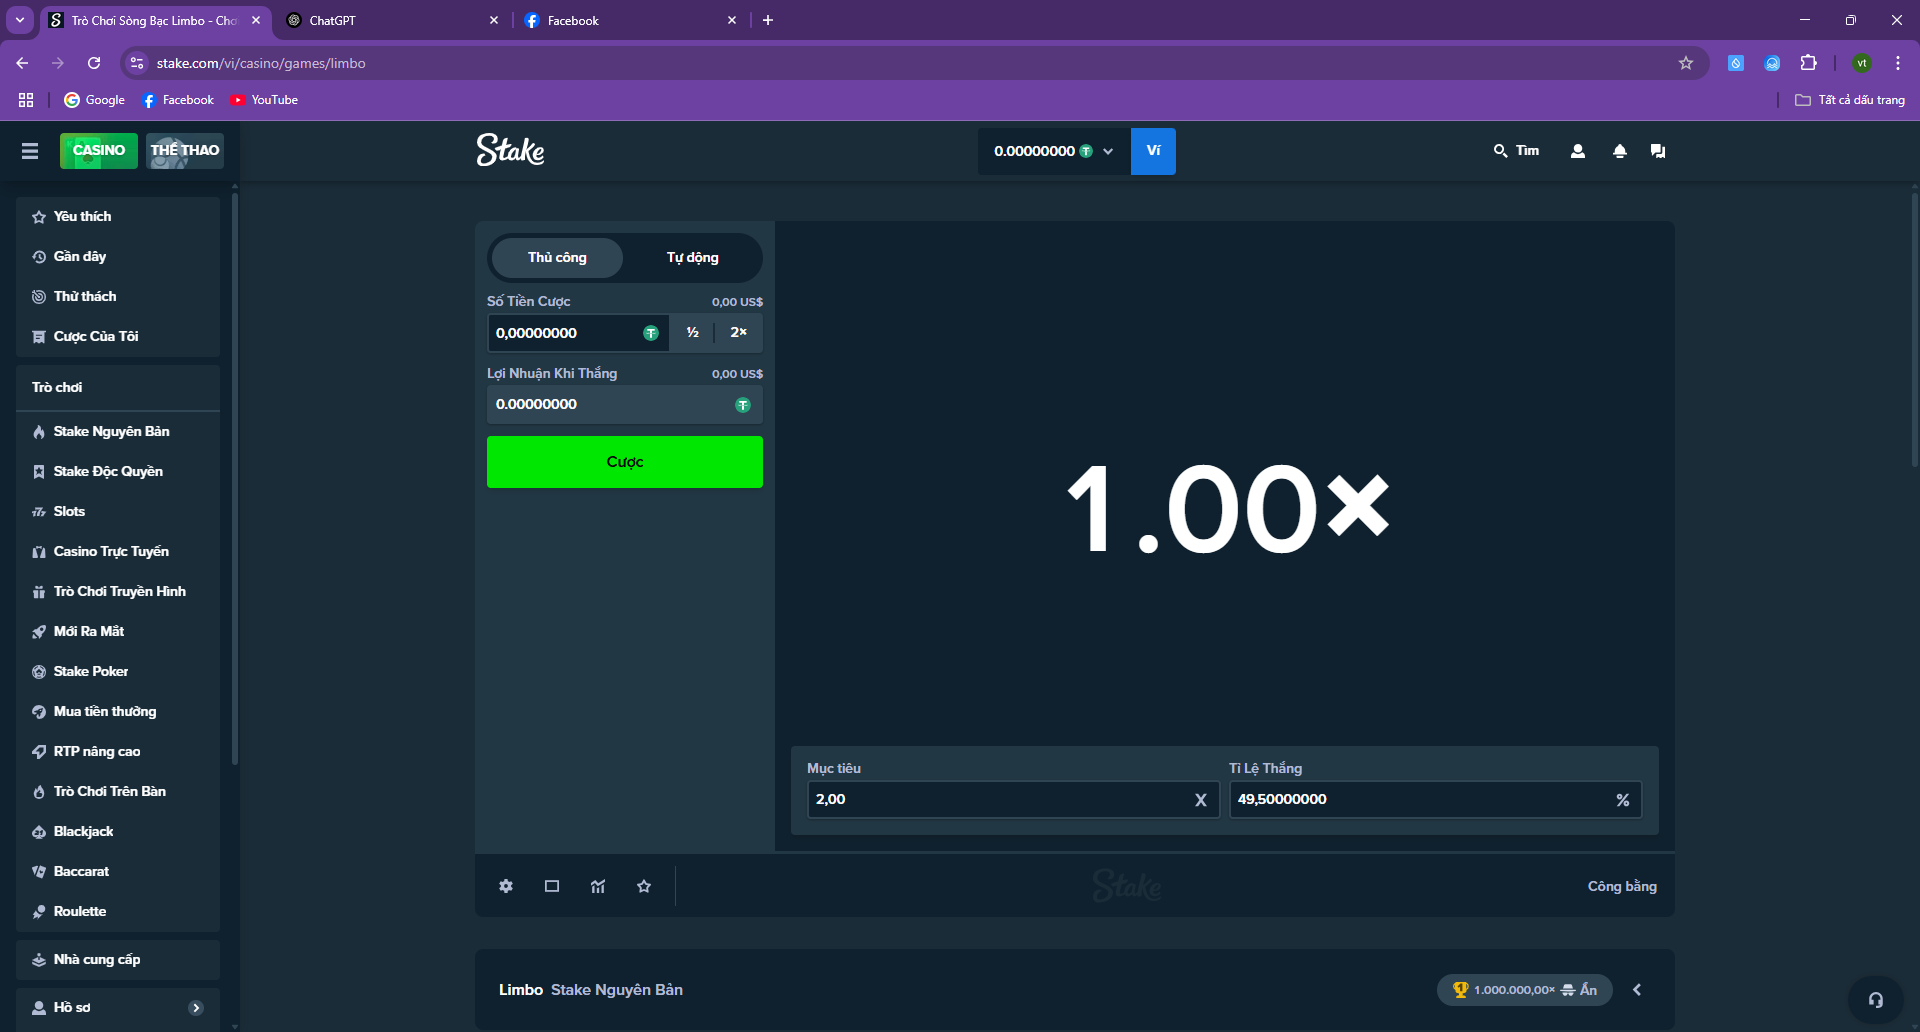Select the Thủ công mode

point(557,258)
